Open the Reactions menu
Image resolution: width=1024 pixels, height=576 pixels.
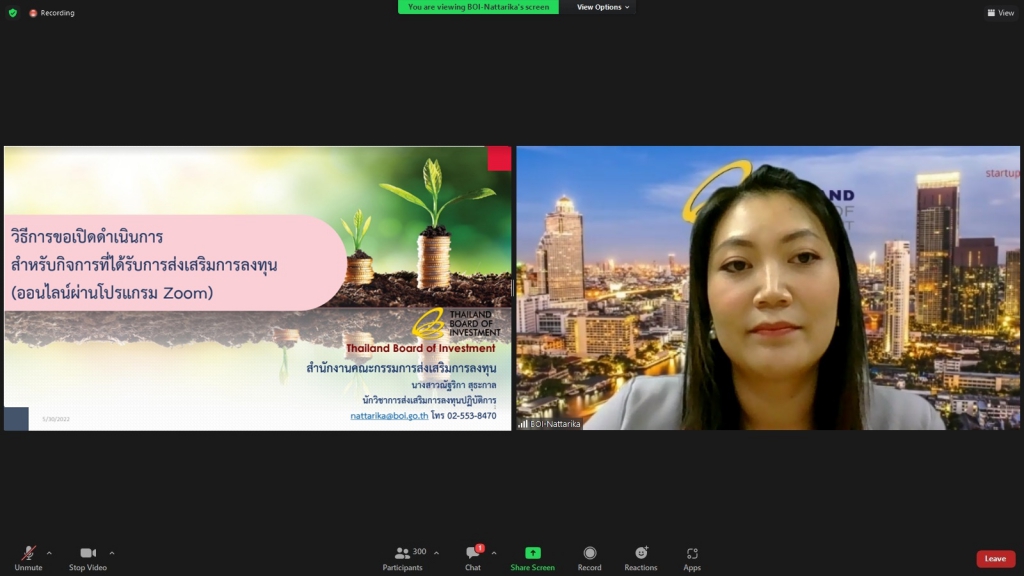point(641,558)
